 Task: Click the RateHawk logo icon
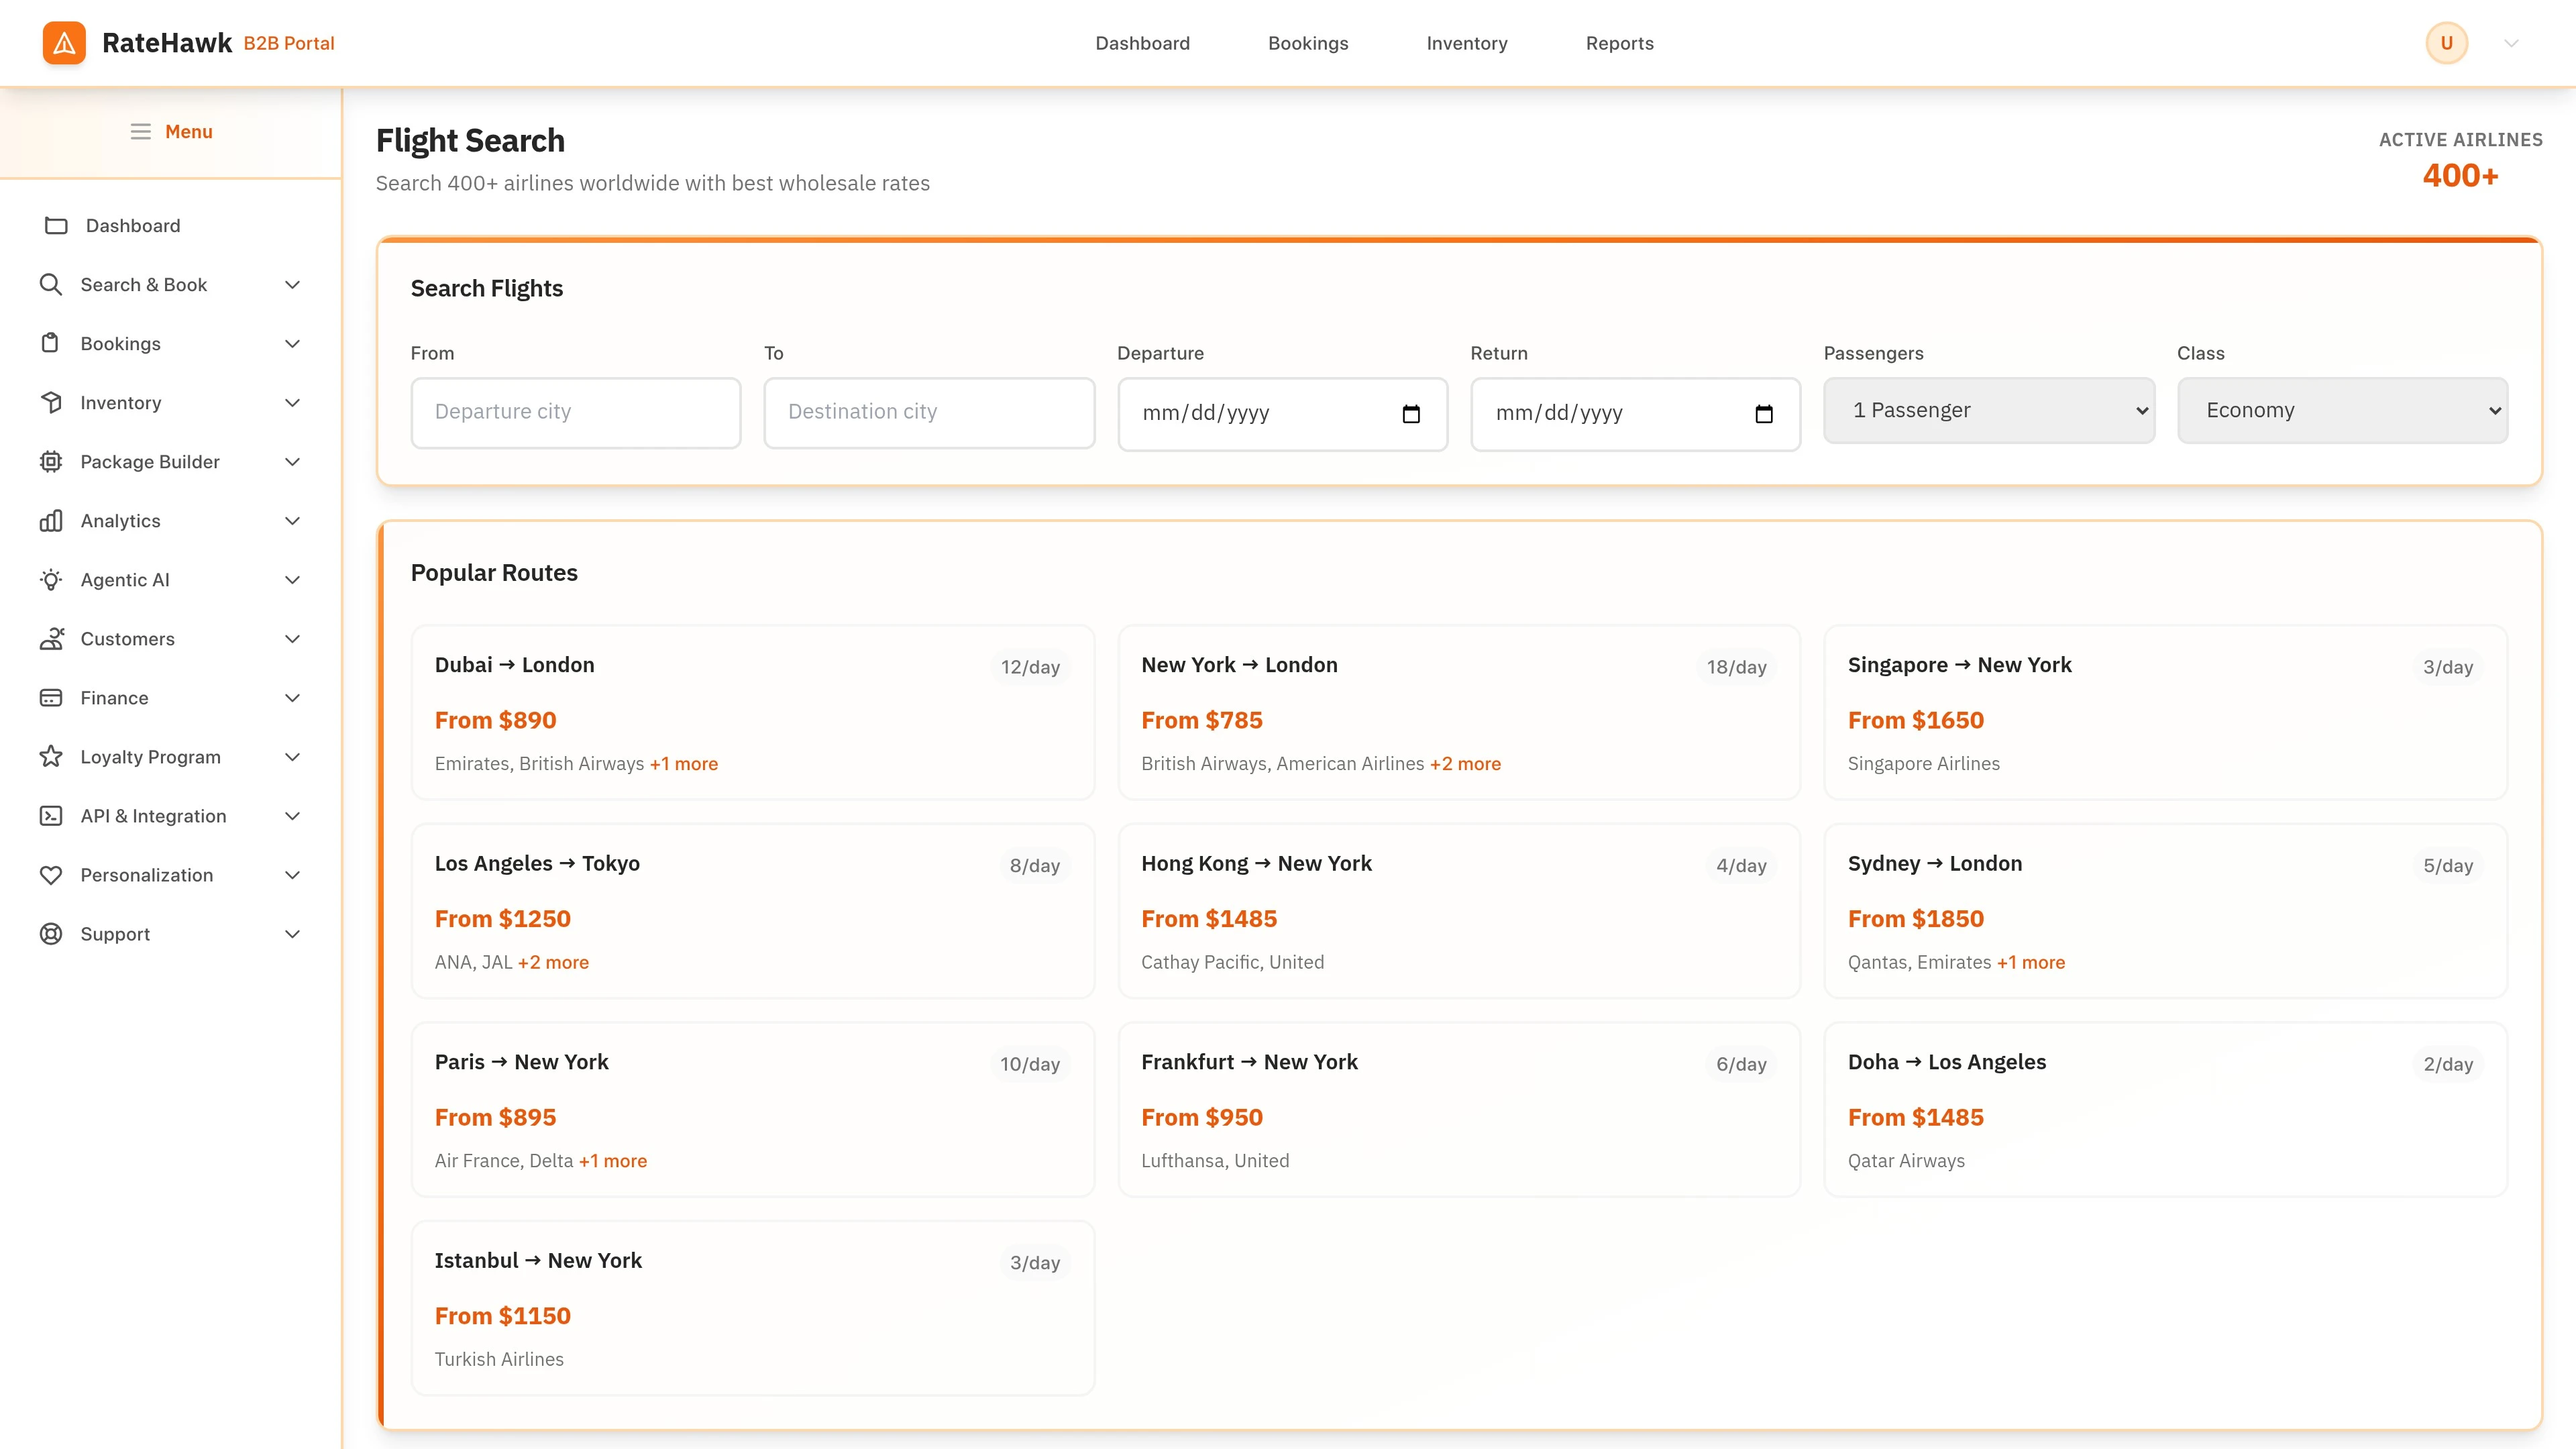tap(64, 43)
